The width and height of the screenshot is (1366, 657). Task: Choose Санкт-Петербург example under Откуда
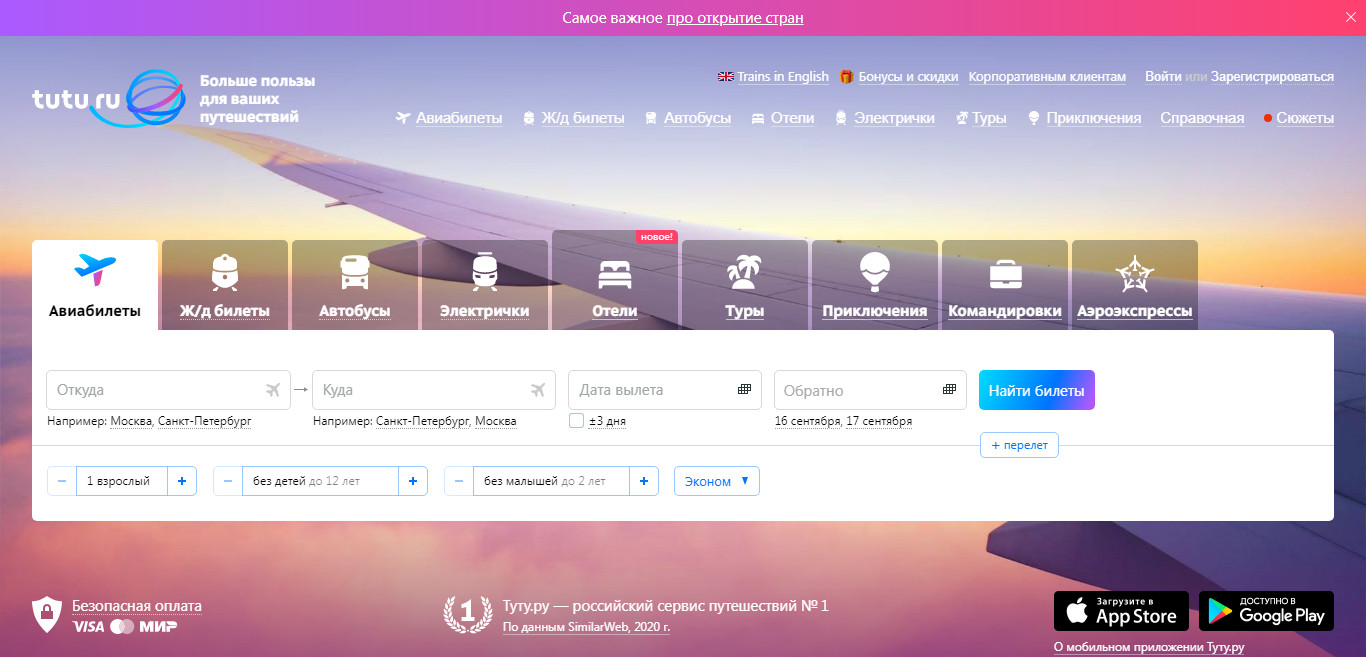(x=205, y=421)
